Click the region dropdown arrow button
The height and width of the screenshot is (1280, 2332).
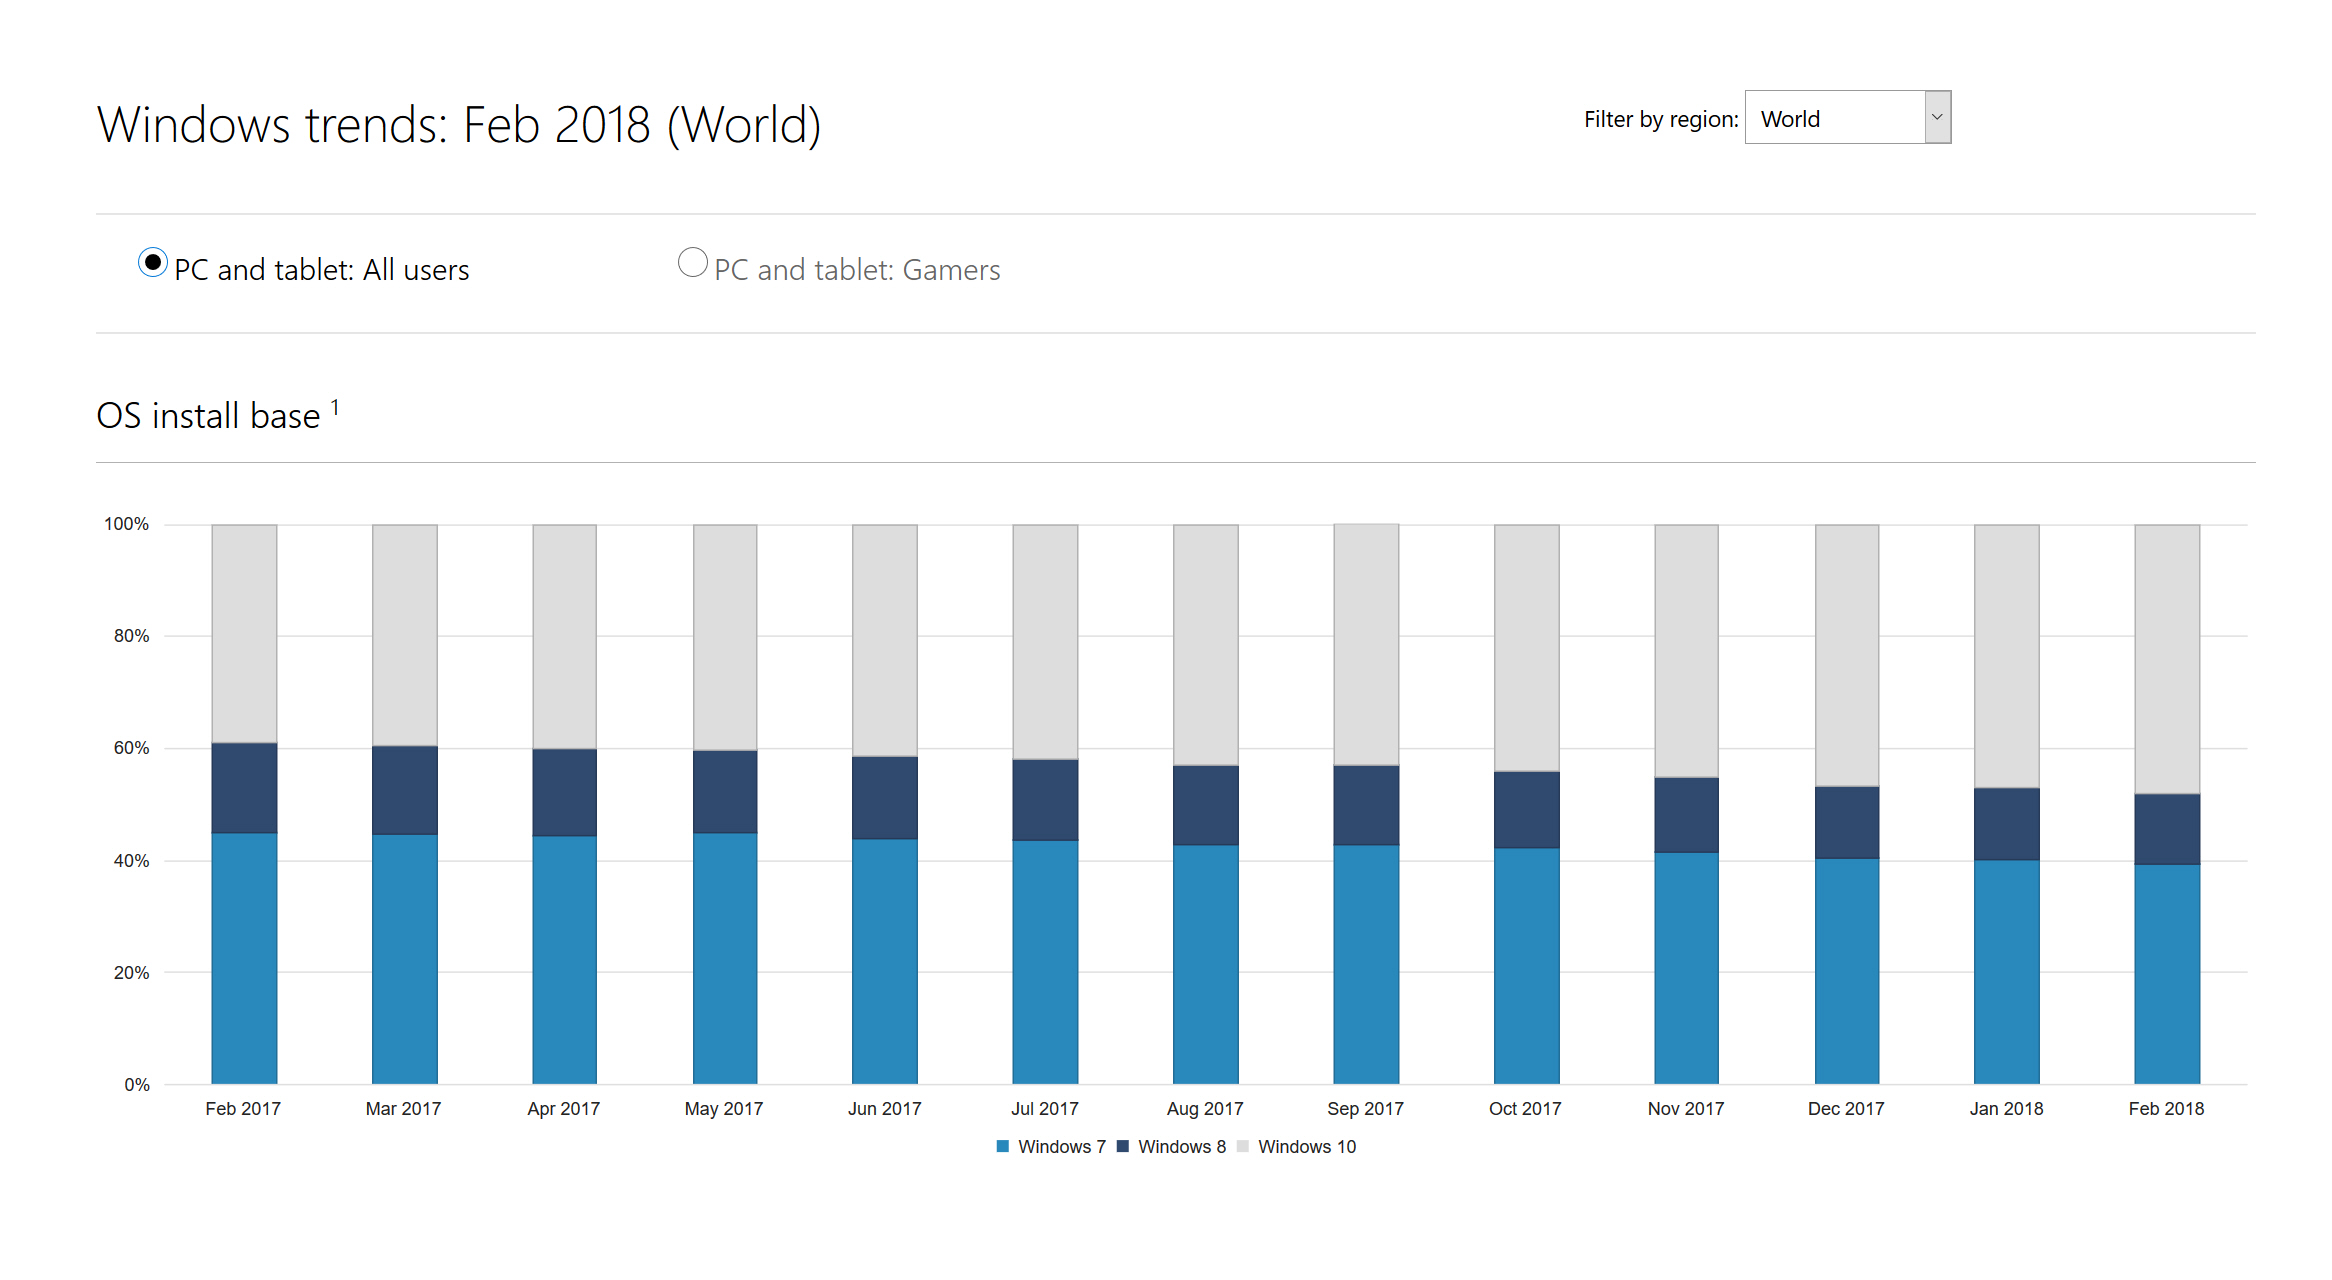tap(1937, 118)
